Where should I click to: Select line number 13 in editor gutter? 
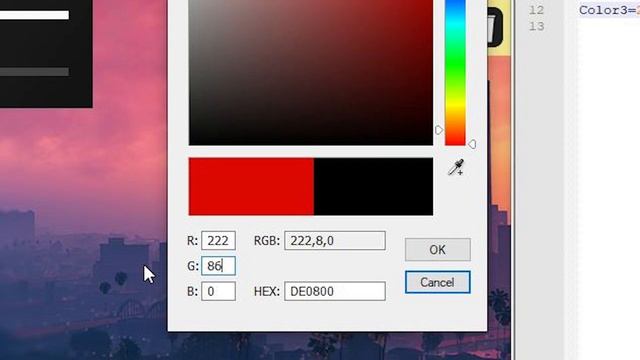pos(536,27)
